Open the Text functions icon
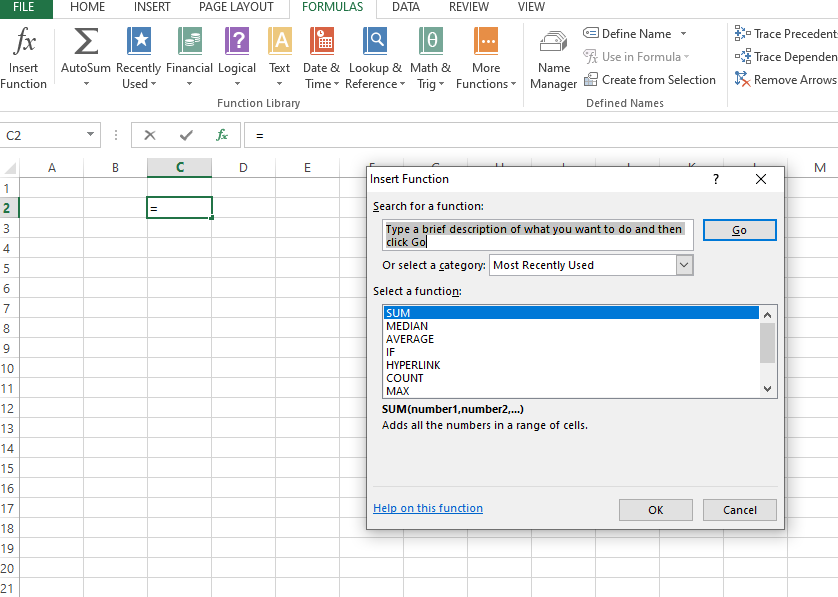Image resolution: width=838 pixels, height=597 pixels. pyautogui.click(x=280, y=43)
